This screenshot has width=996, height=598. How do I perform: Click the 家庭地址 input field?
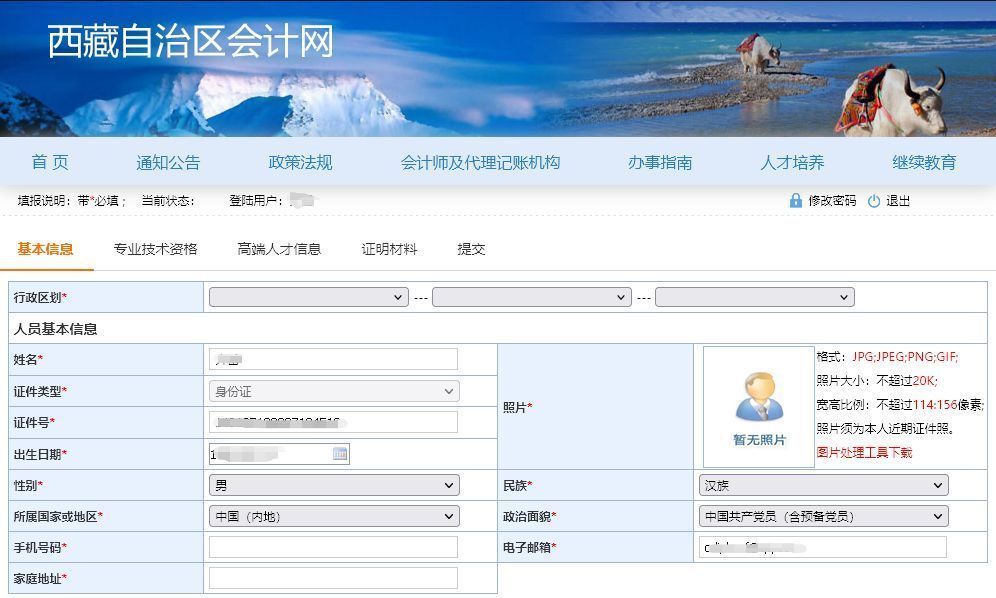333,579
